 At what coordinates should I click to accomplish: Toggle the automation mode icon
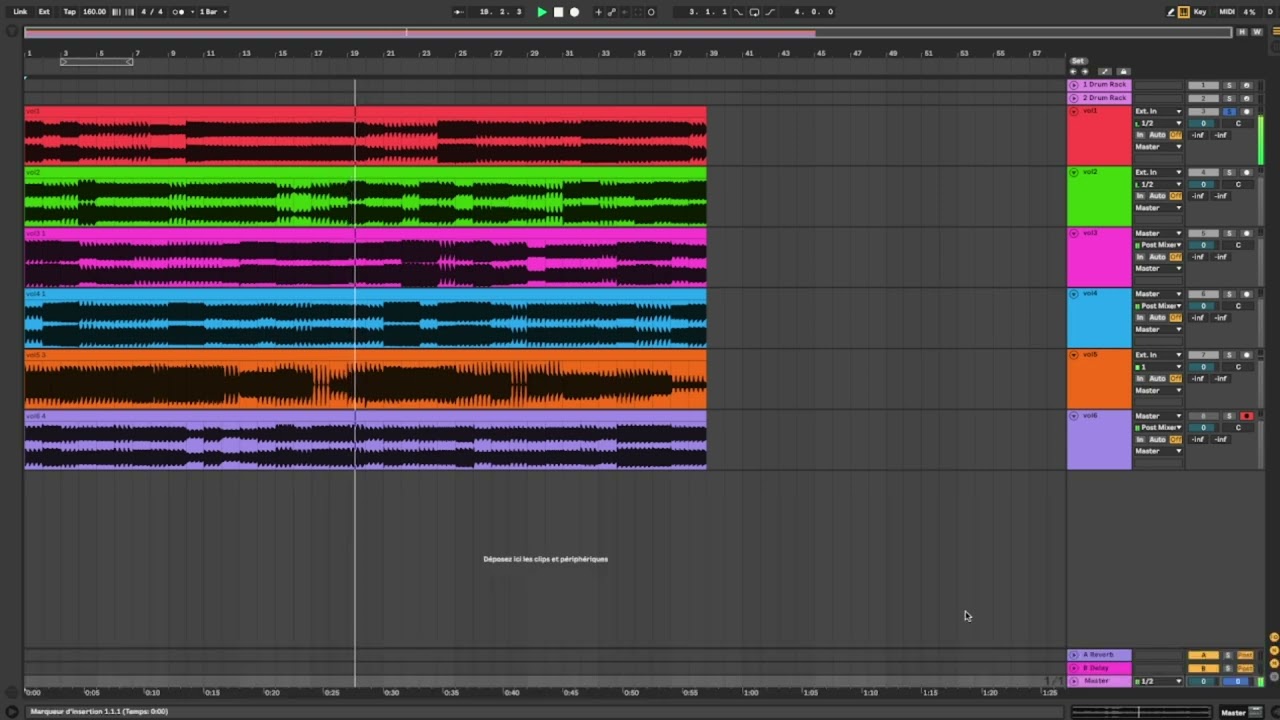point(1104,72)
